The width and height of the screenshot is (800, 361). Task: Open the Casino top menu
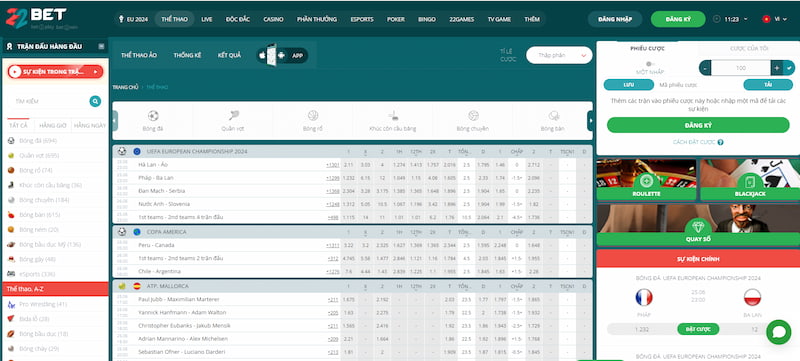coord(273,19)
